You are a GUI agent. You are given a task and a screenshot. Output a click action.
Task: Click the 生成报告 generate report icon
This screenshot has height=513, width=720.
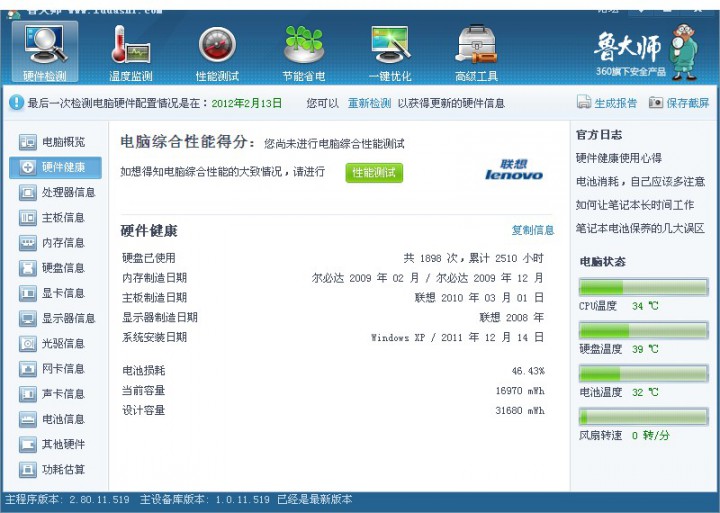pos(584,103)
